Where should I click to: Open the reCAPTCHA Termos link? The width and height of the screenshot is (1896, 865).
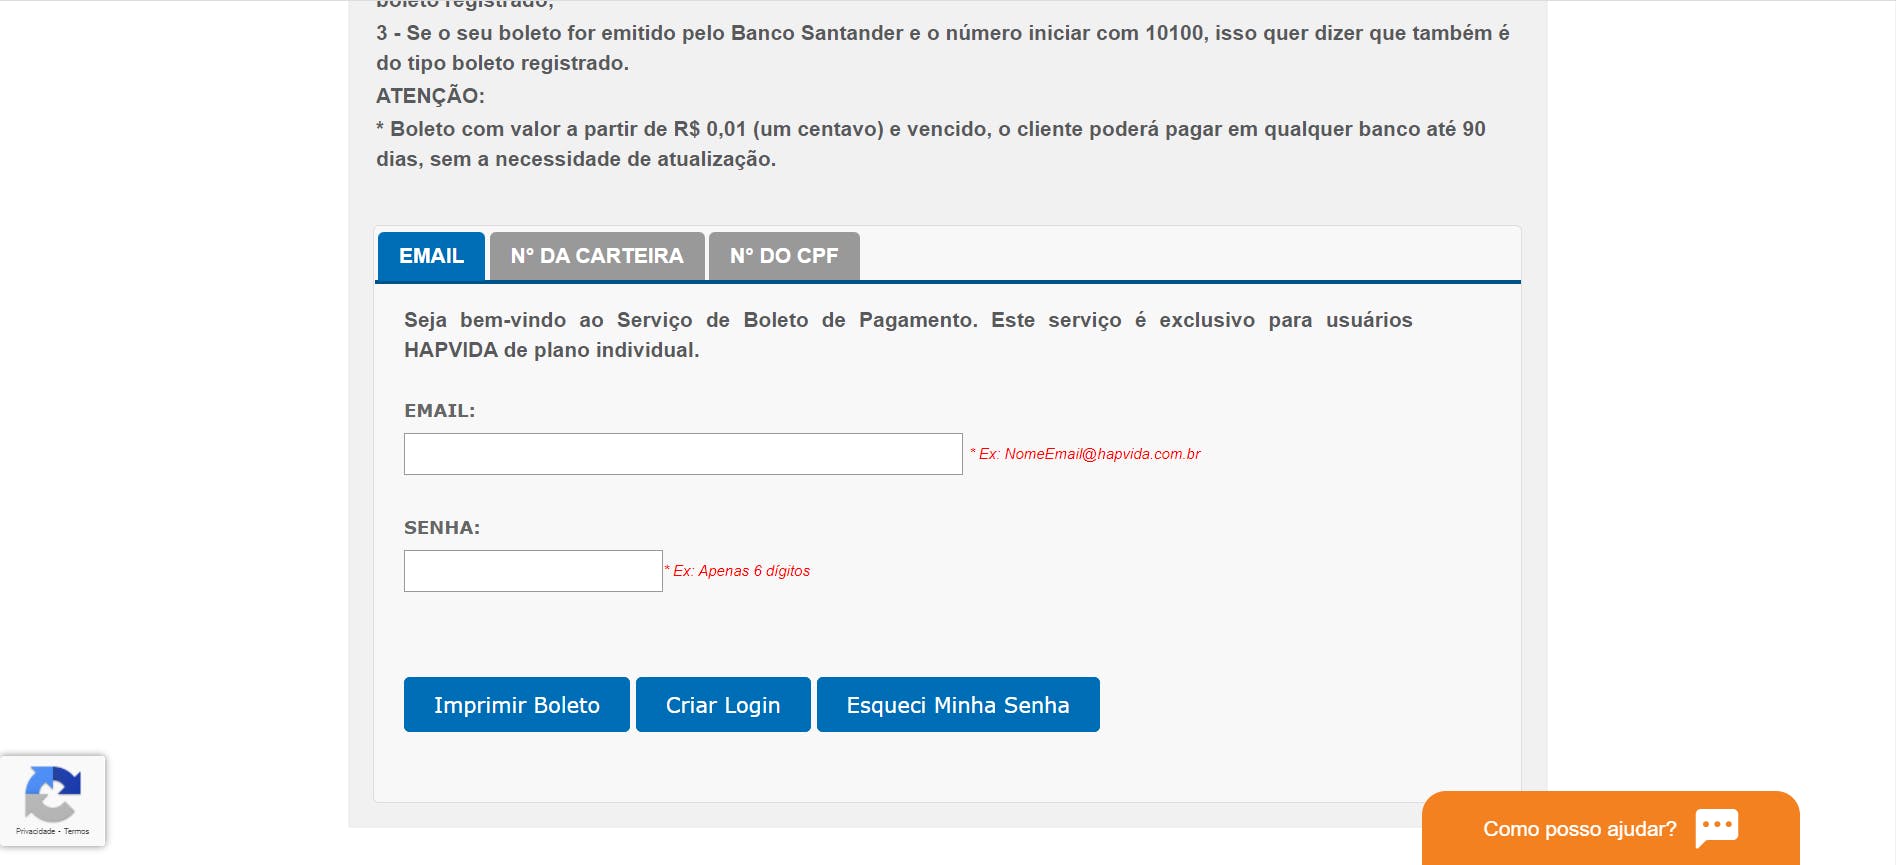(77, 831)
